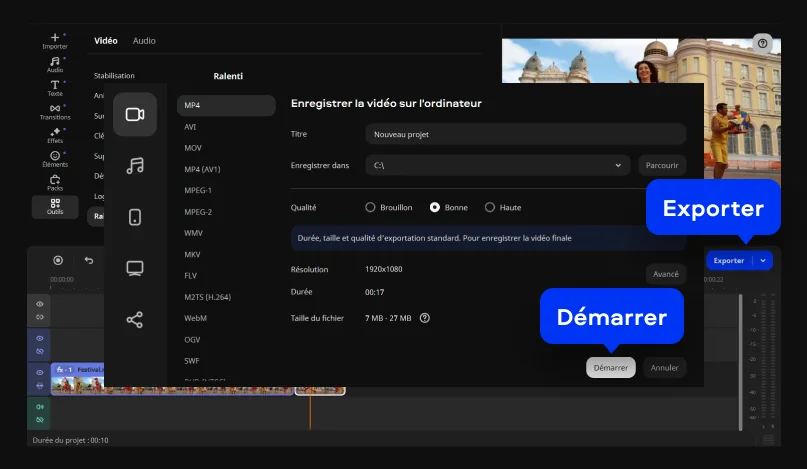Choose the mobile device export icon
The height and width of the screenshot is (469, 807).
135,217
